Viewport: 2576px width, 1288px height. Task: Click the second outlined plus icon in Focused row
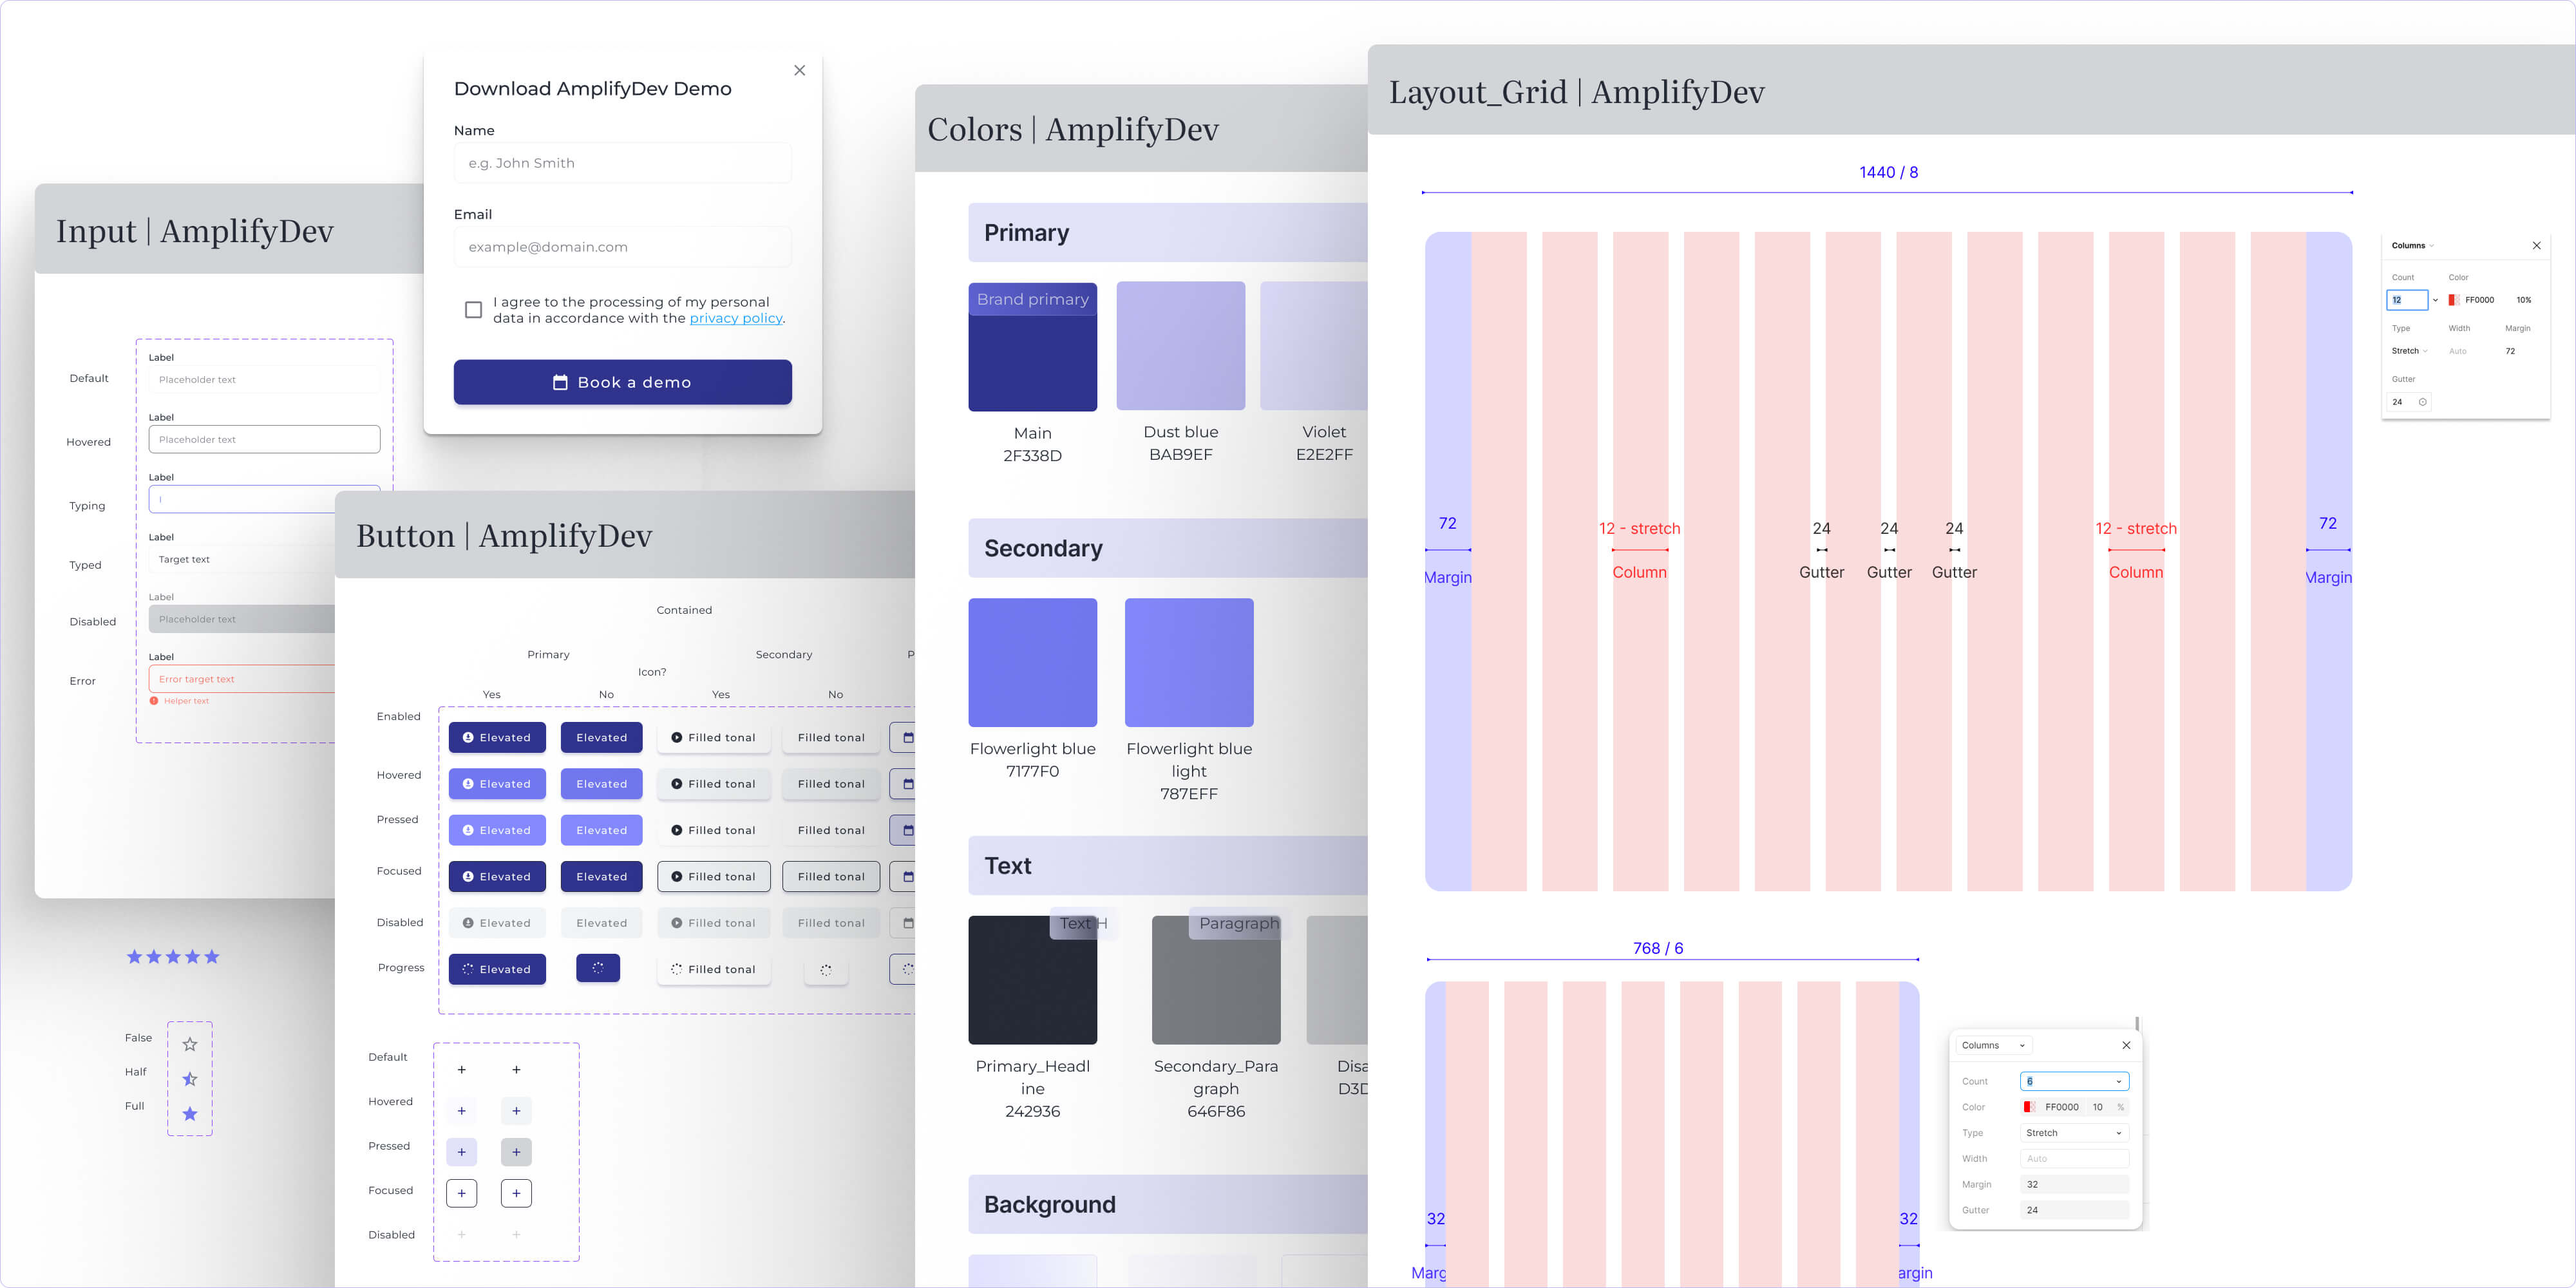pos(516,1193)
